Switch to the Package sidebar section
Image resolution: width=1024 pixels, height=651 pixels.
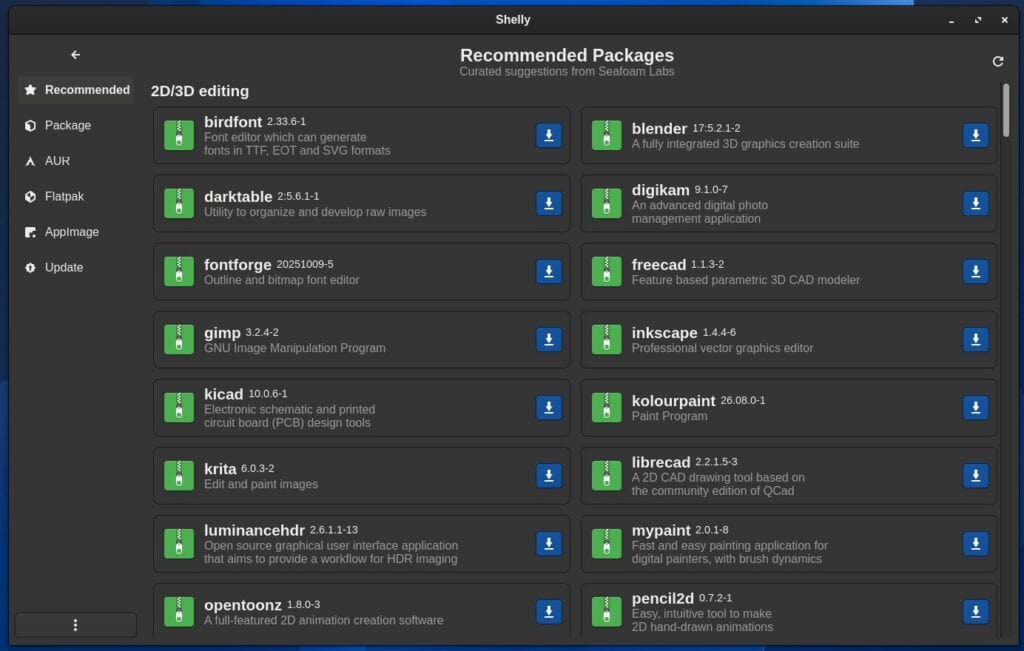[x=76, y=125]
